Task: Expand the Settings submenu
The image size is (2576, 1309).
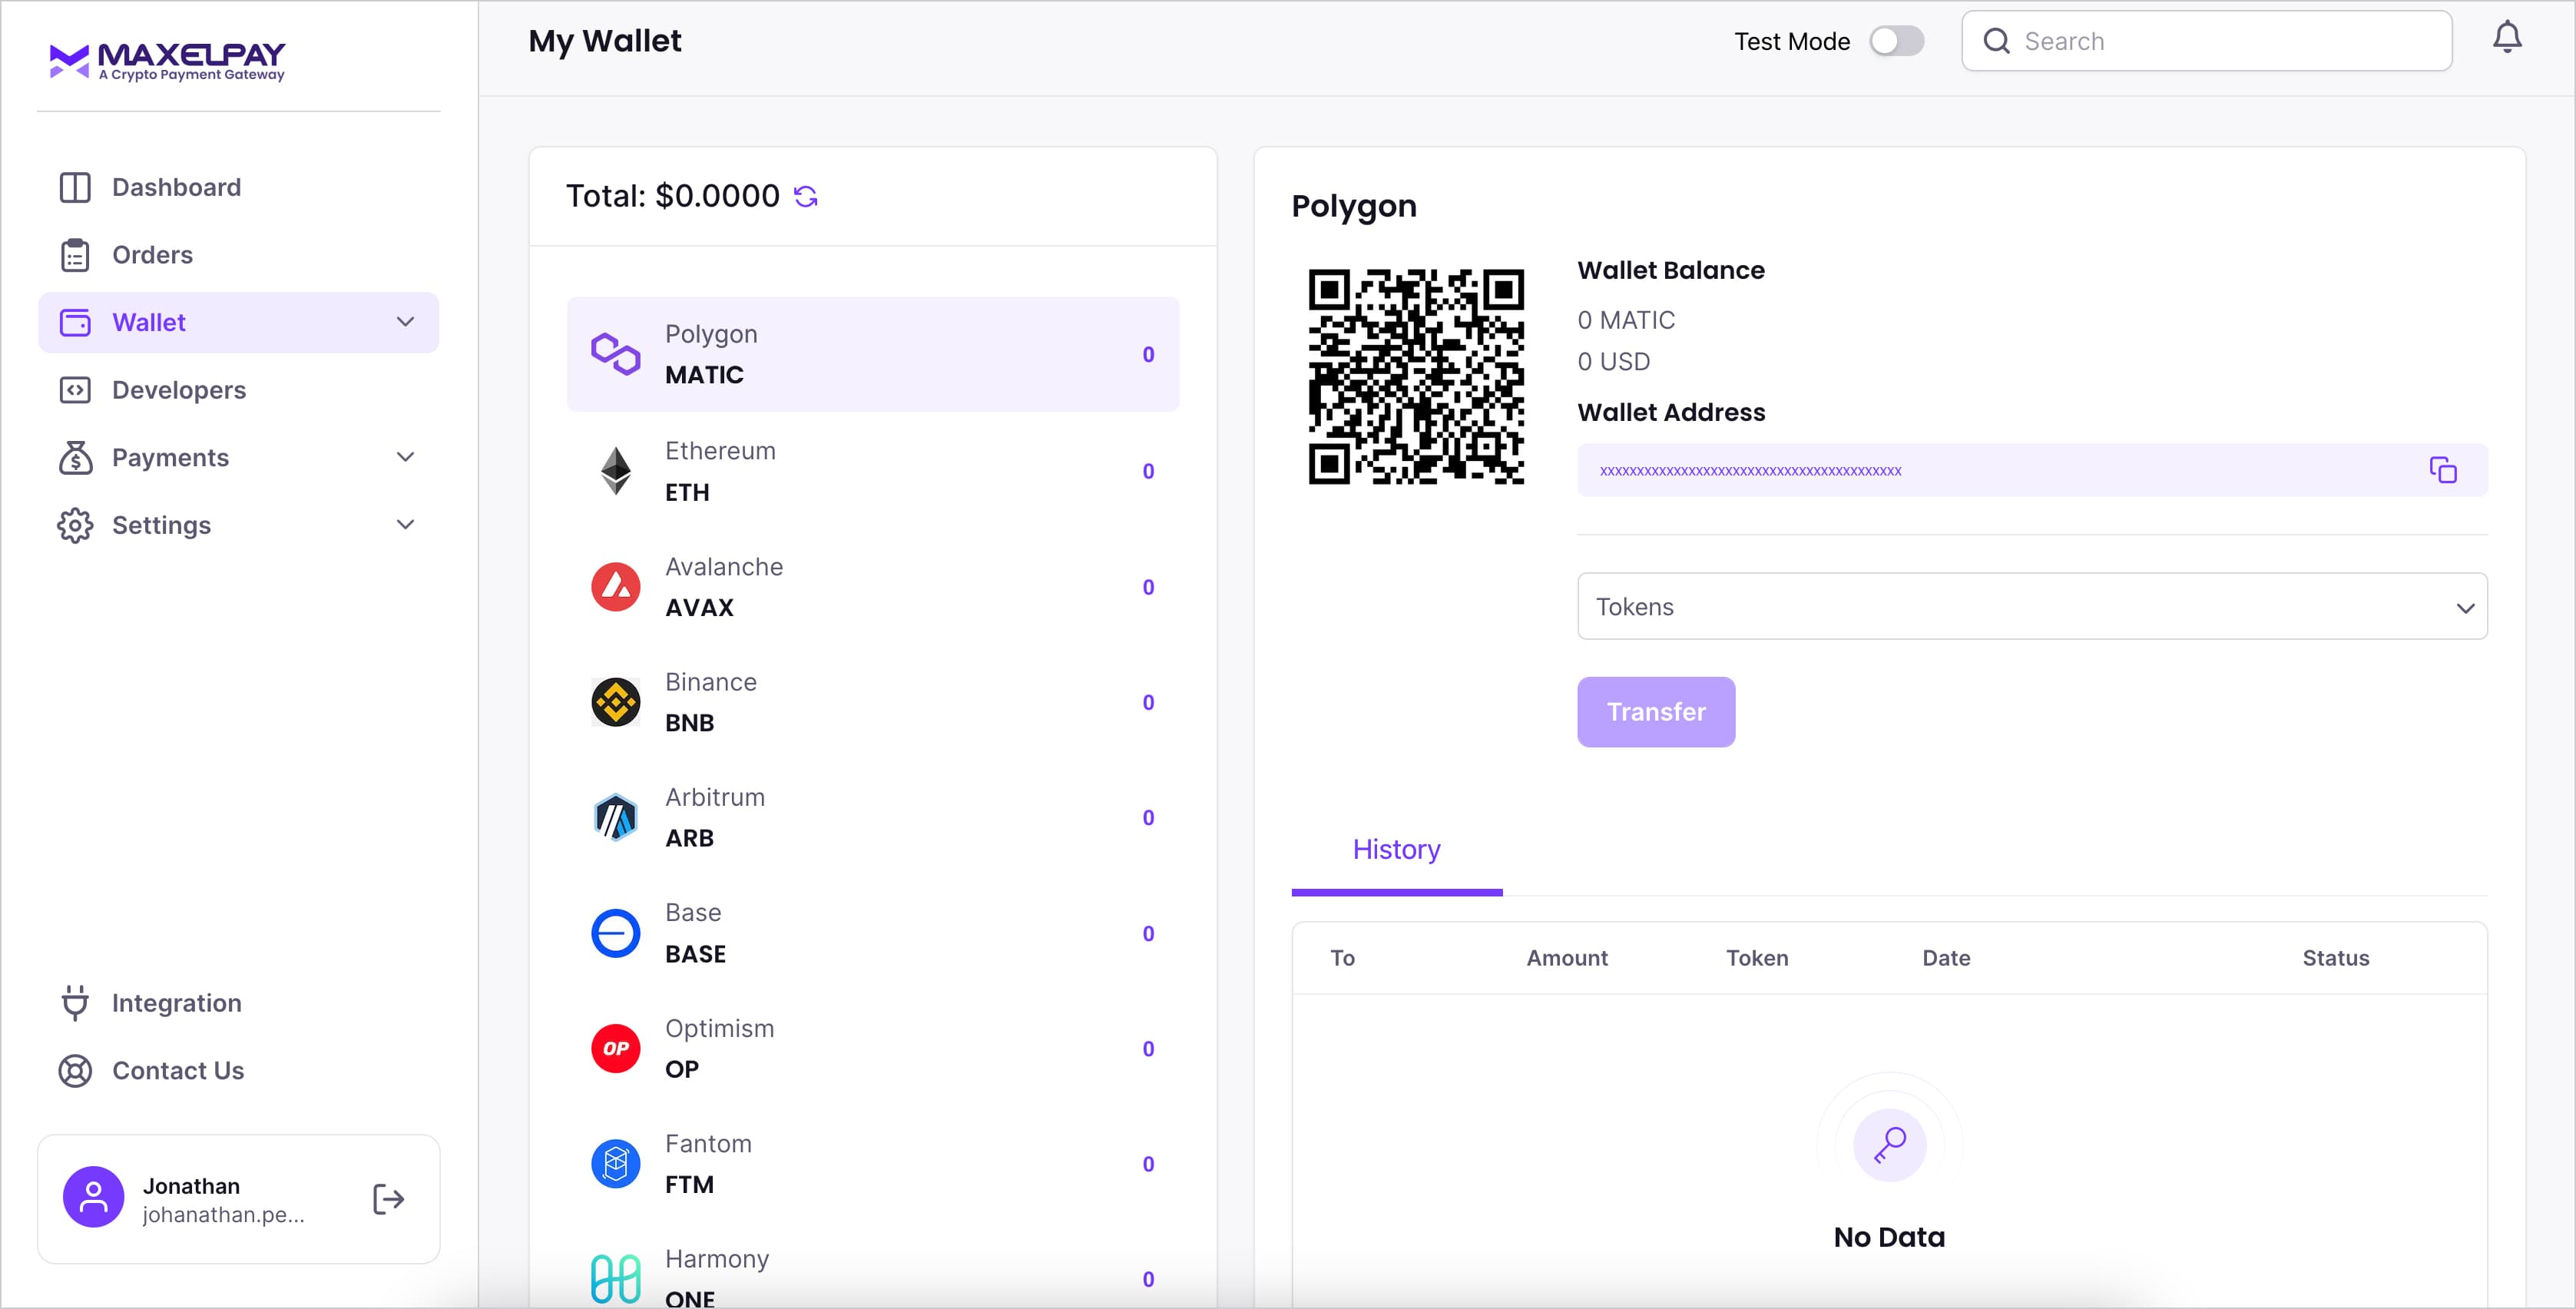Action: coord(405,525)
